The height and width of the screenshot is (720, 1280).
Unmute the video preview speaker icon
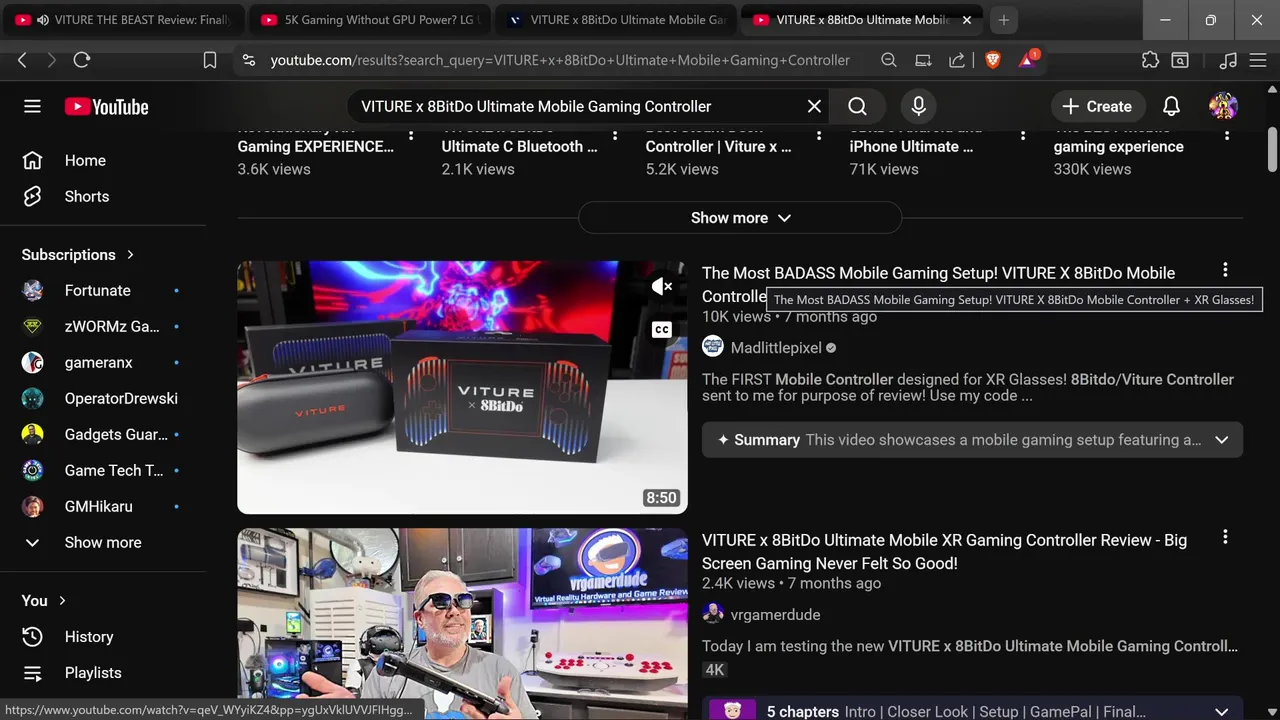(662, 287)
